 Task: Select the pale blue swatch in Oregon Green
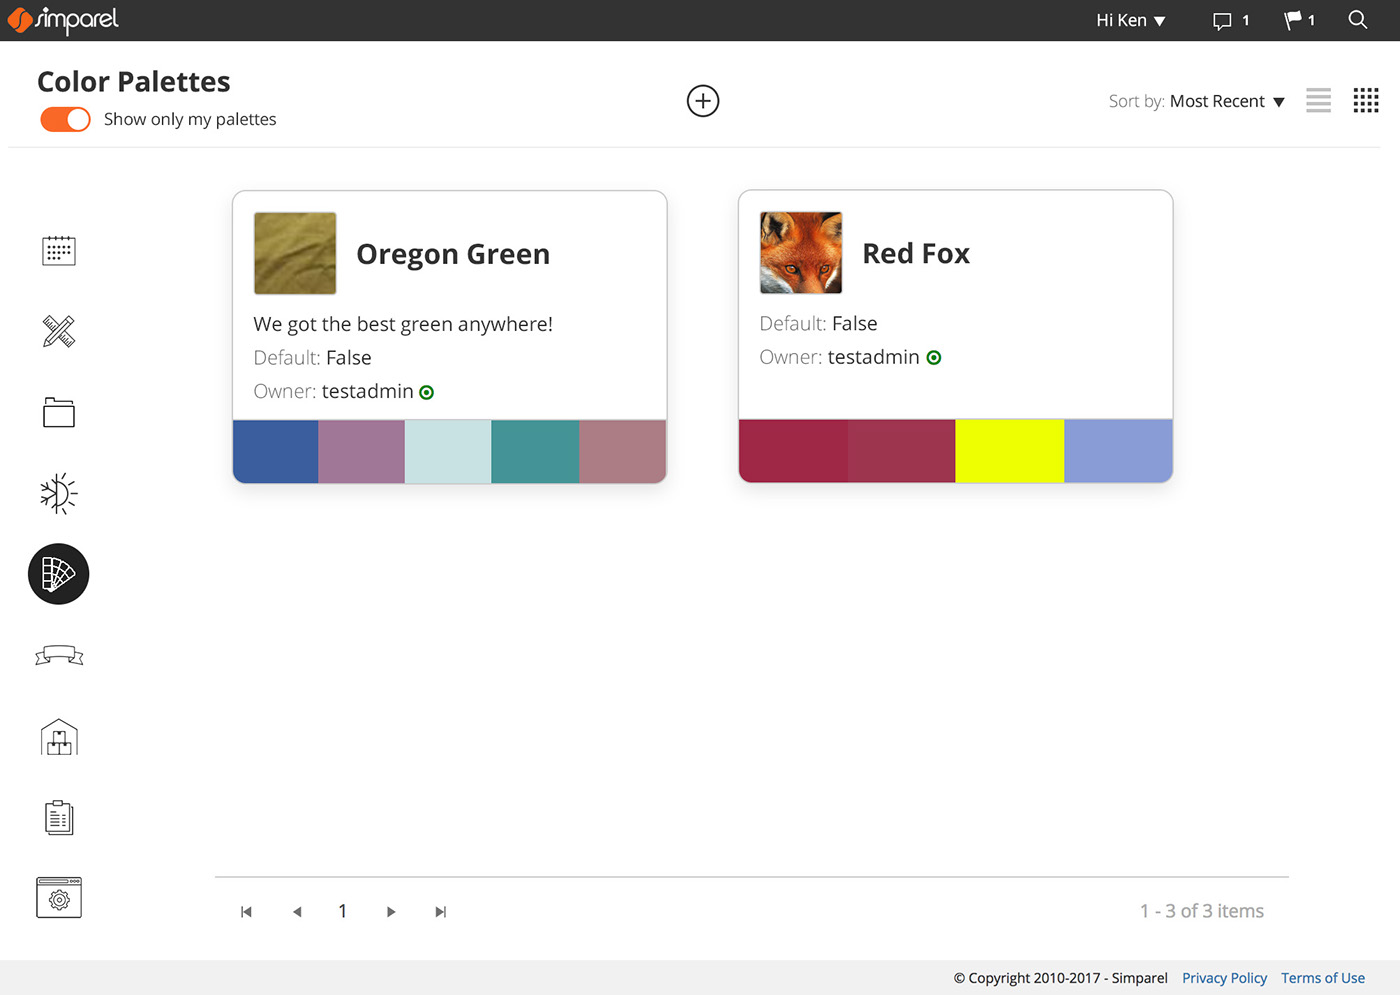448,451
